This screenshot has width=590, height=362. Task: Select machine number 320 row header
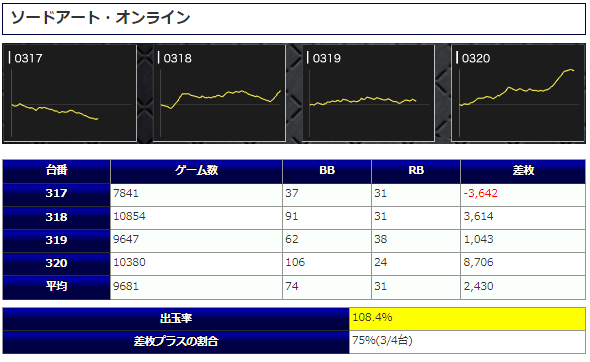pyautogui.click(x=56, y=264)
